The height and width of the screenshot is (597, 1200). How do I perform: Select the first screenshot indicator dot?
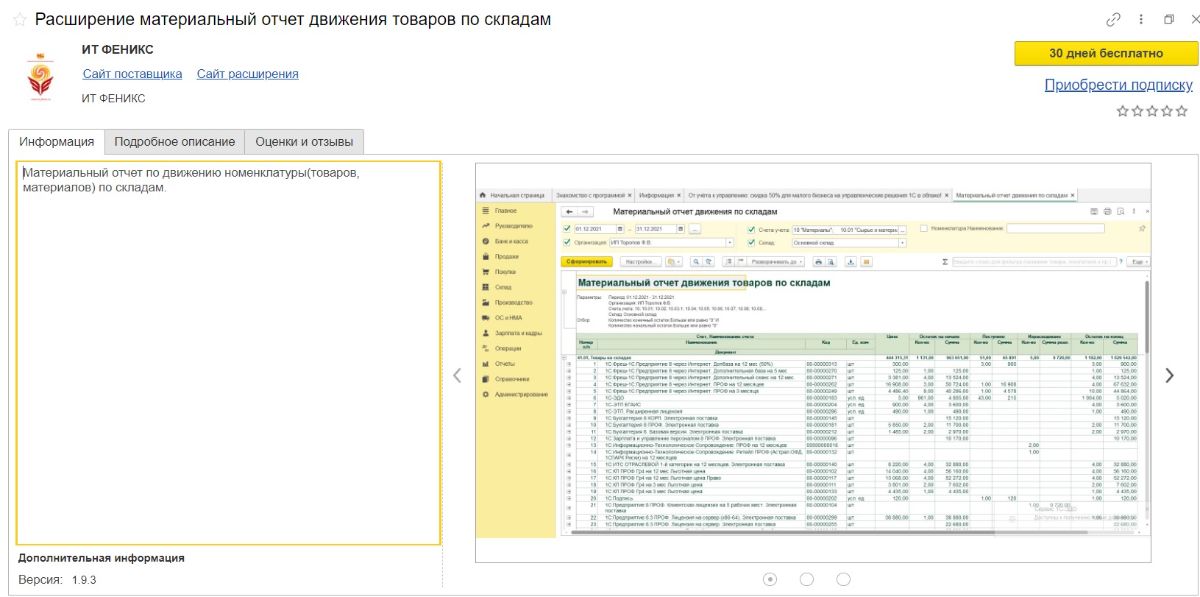[770, 579]
